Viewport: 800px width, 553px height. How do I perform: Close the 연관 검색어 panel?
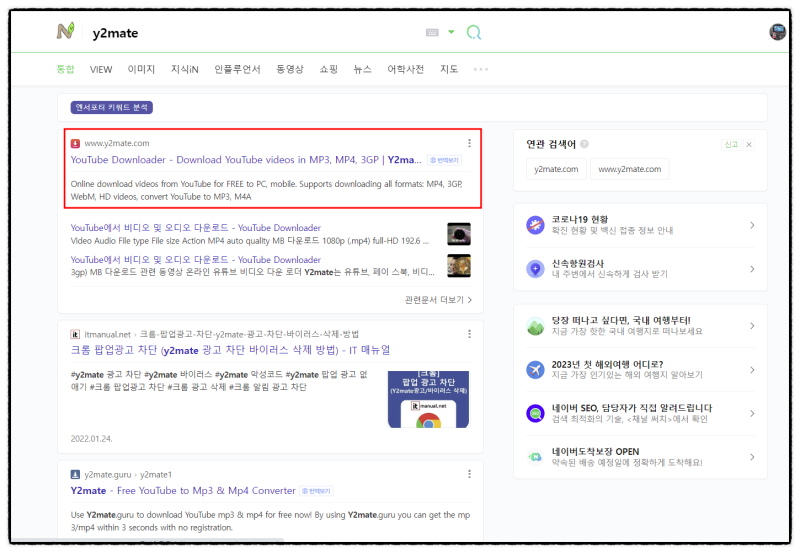749,144
